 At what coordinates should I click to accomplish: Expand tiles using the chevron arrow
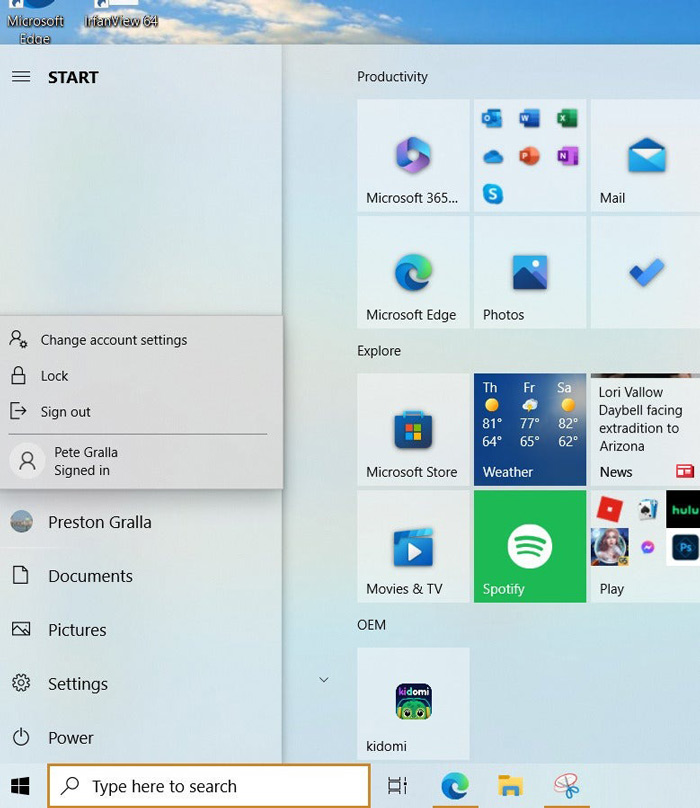(324, 680)
